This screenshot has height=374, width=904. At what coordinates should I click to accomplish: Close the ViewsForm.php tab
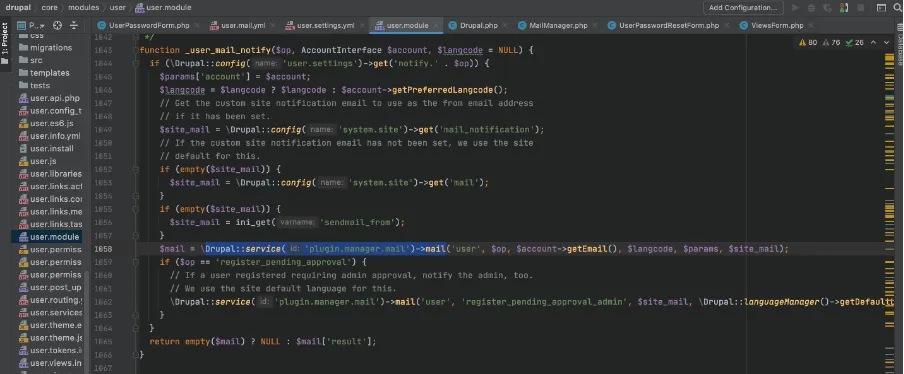click(x=810, y=25)
